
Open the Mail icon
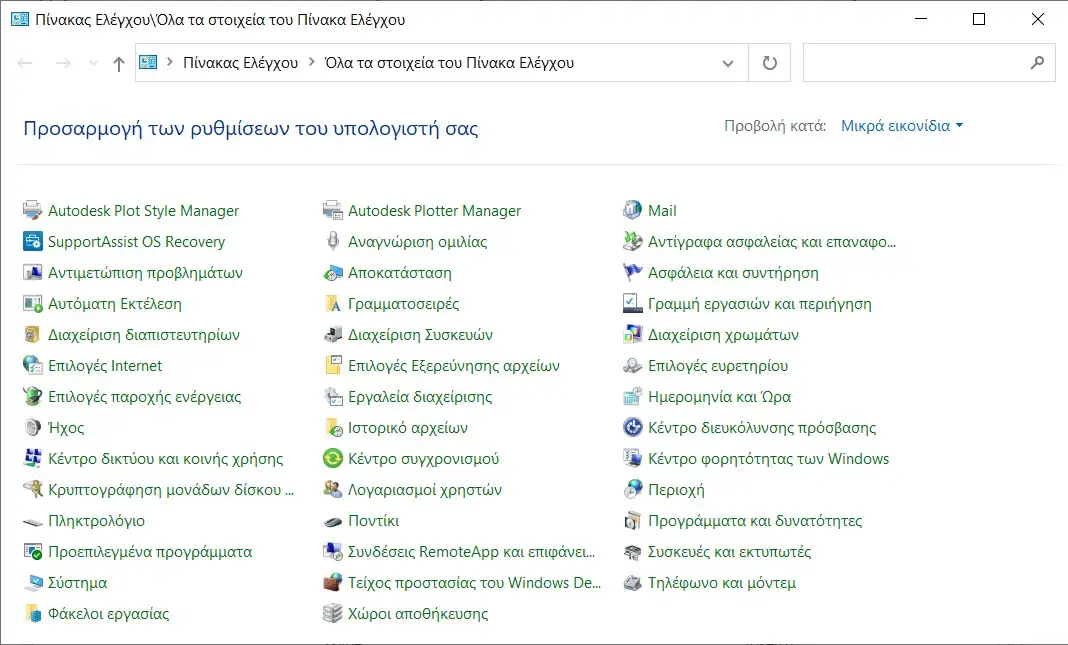pos(633,210)
